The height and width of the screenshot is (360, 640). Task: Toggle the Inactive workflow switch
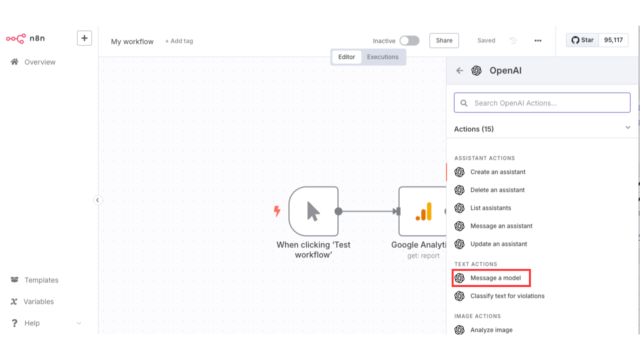(x=409, y=41)
